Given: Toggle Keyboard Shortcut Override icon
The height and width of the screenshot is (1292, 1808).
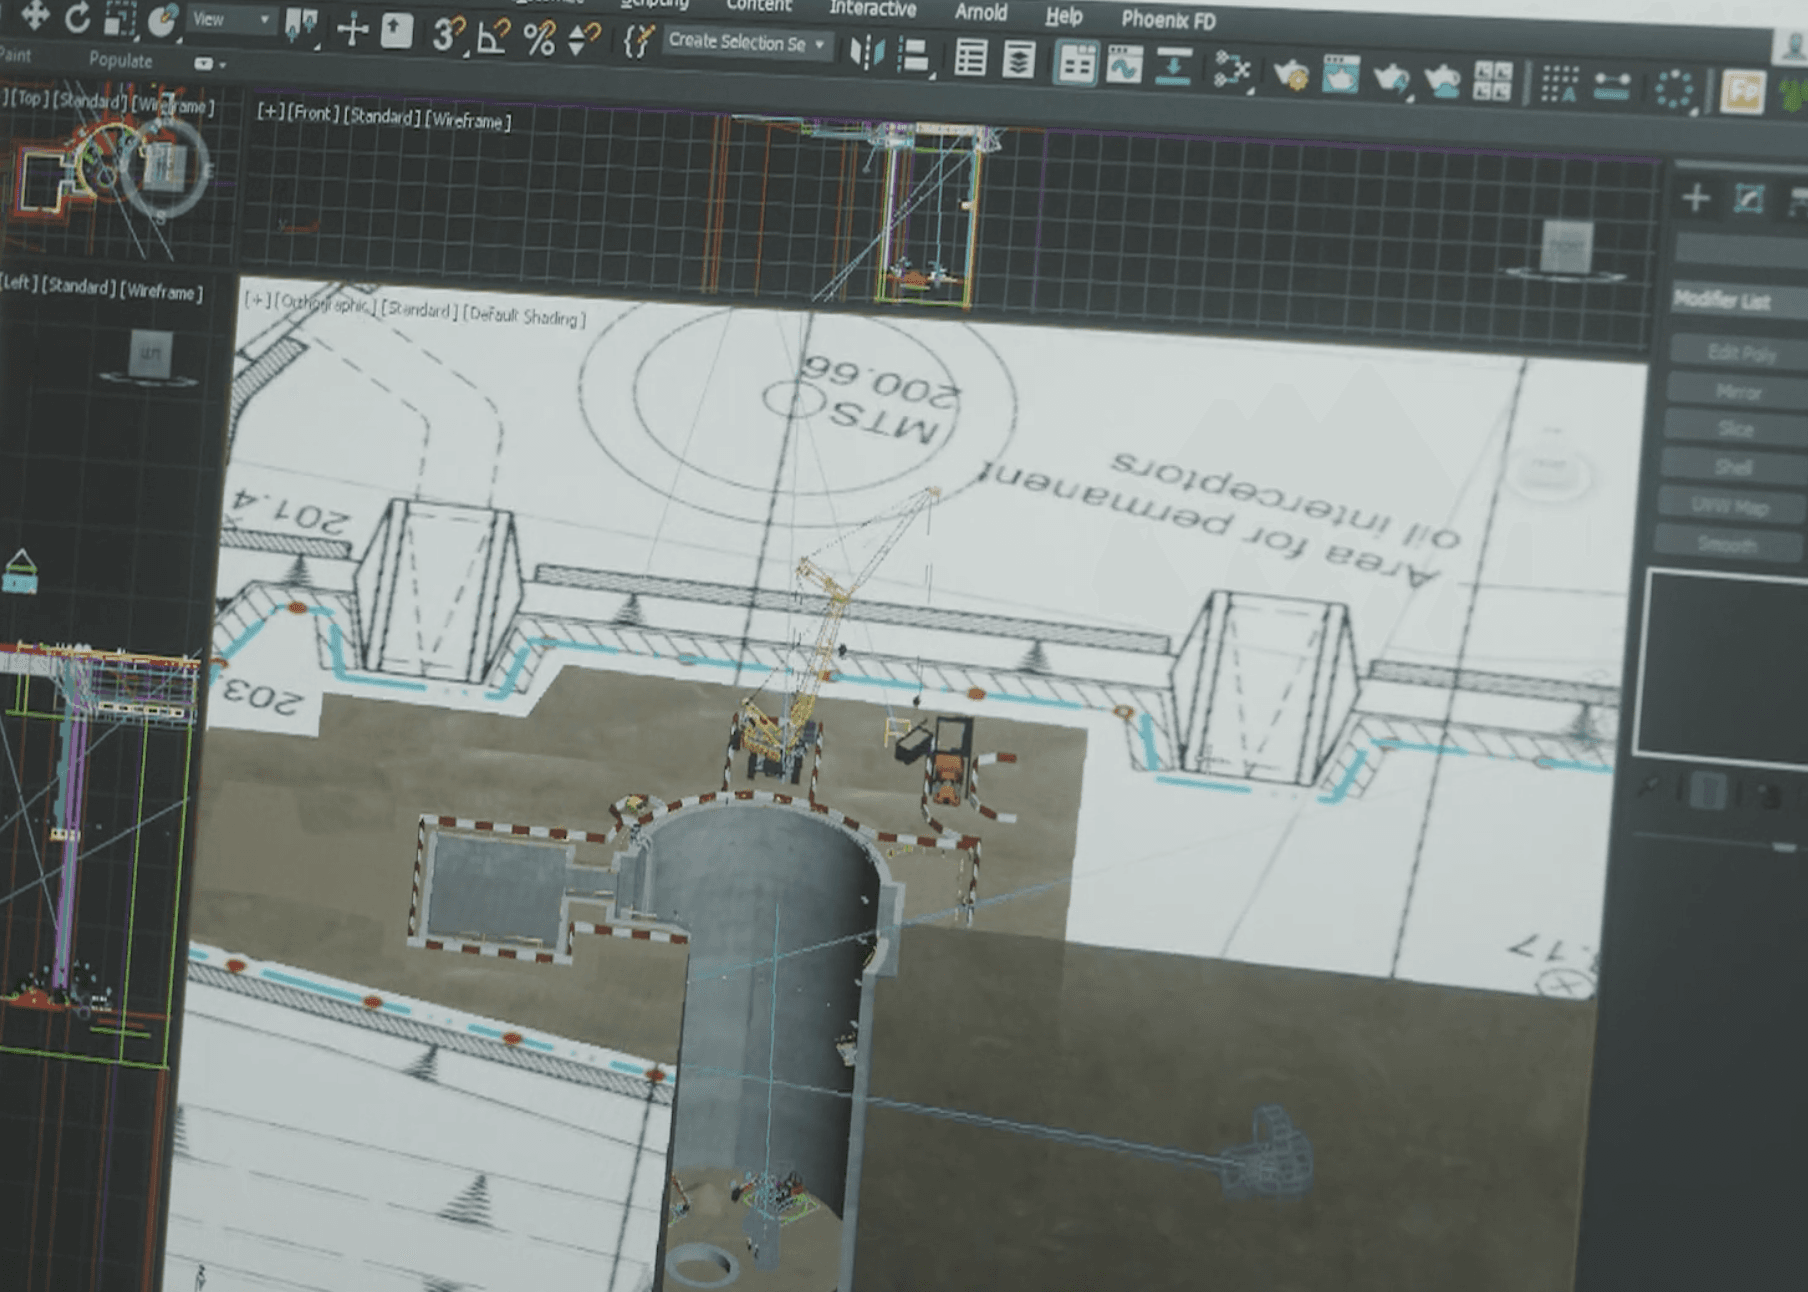Looking at the screenshot, I should pyautogui.click(x=397, y=30).
